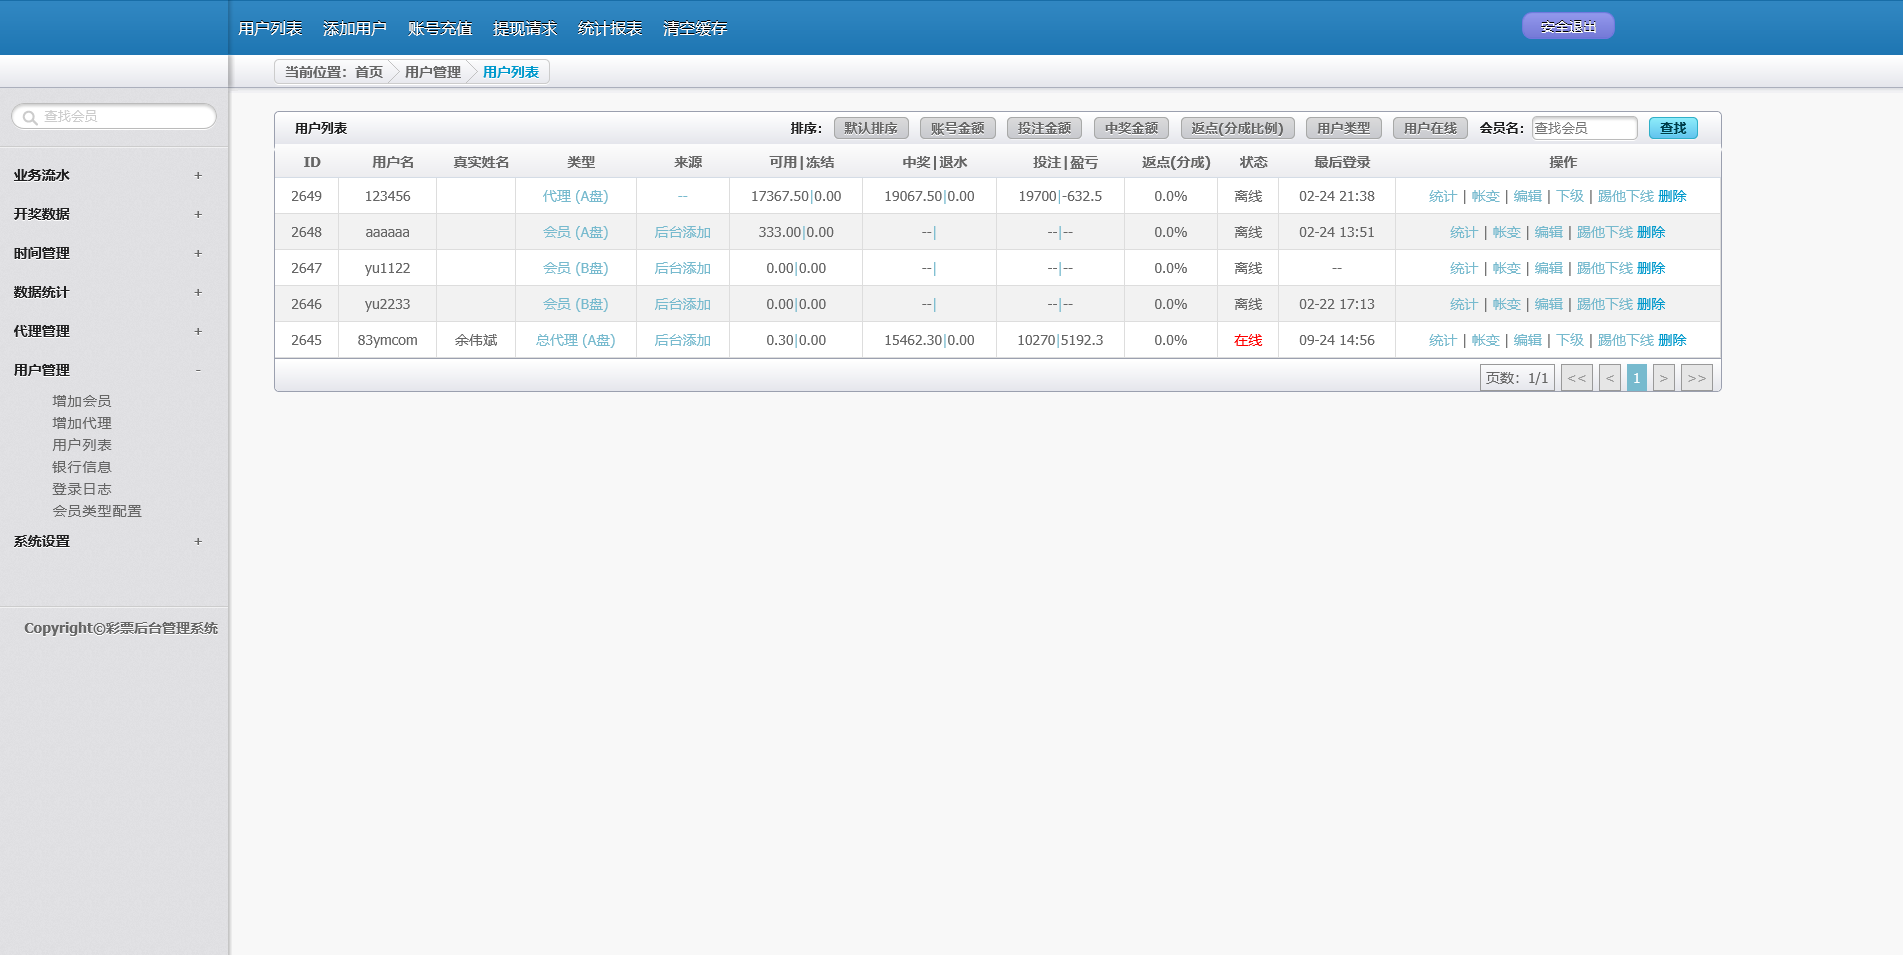Open 添加用户 in the top navigation

(355, 28)
